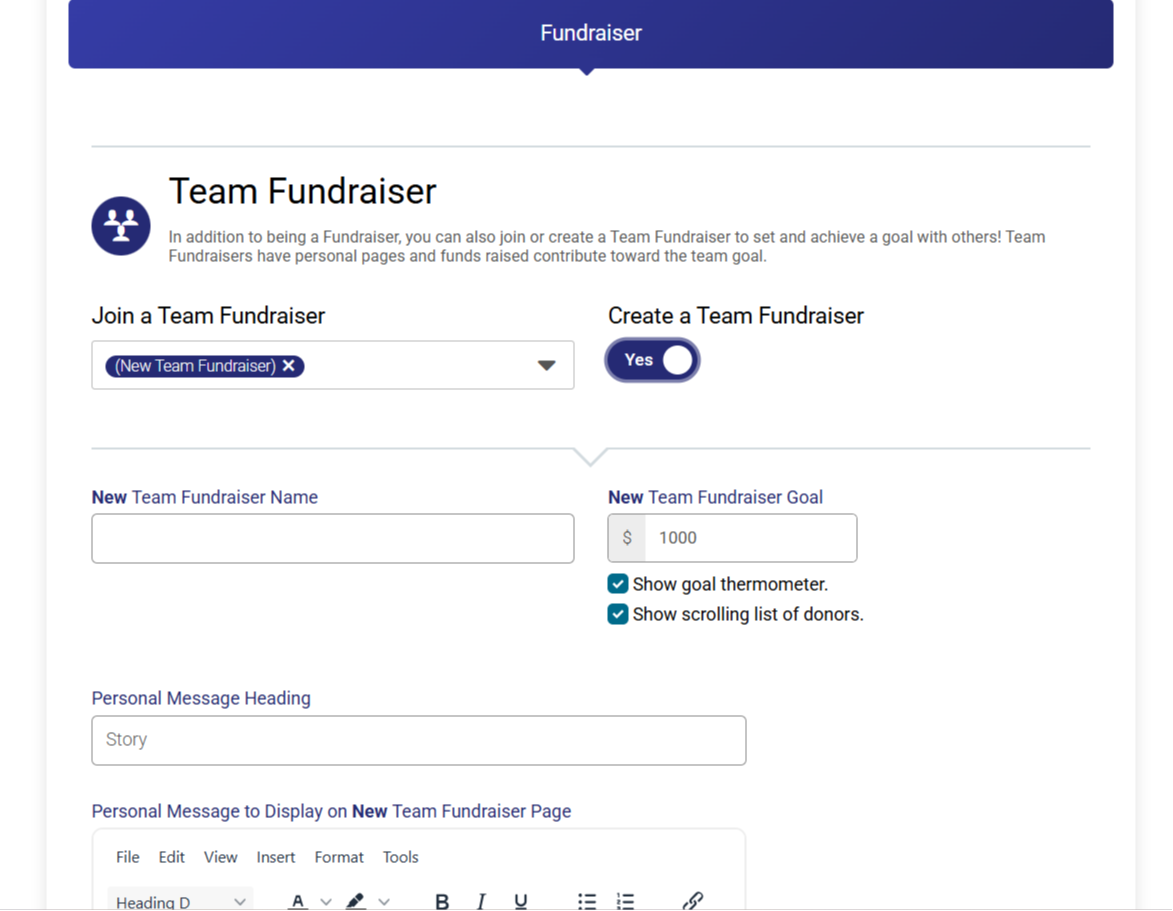Insert a numbered list
The width and height of the screenshot is (1173, 911).
coord(625,901)
